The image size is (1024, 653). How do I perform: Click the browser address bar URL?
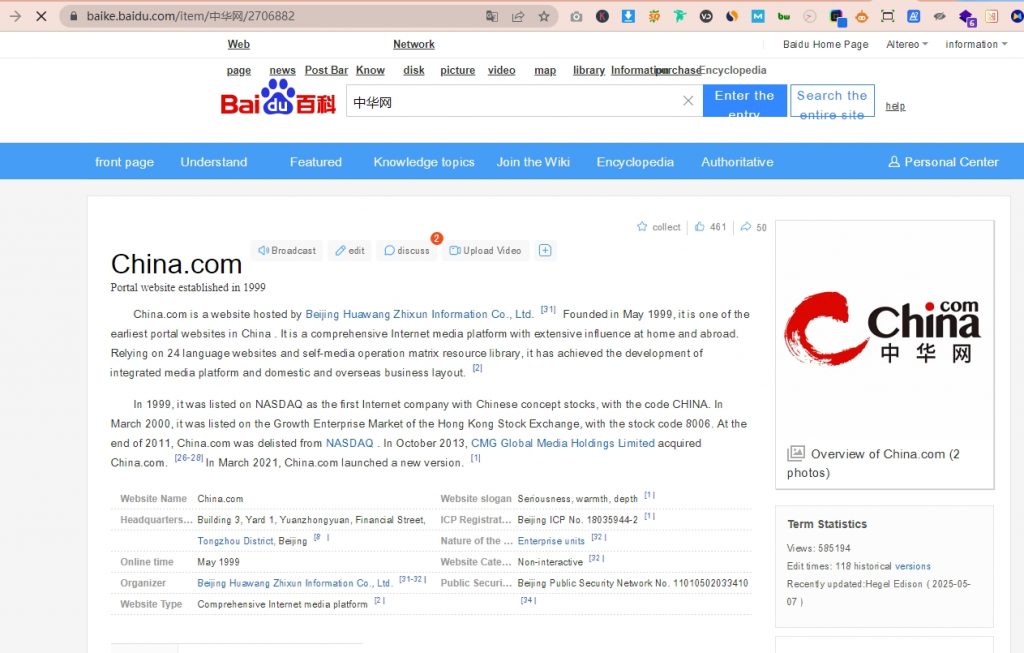191,16
